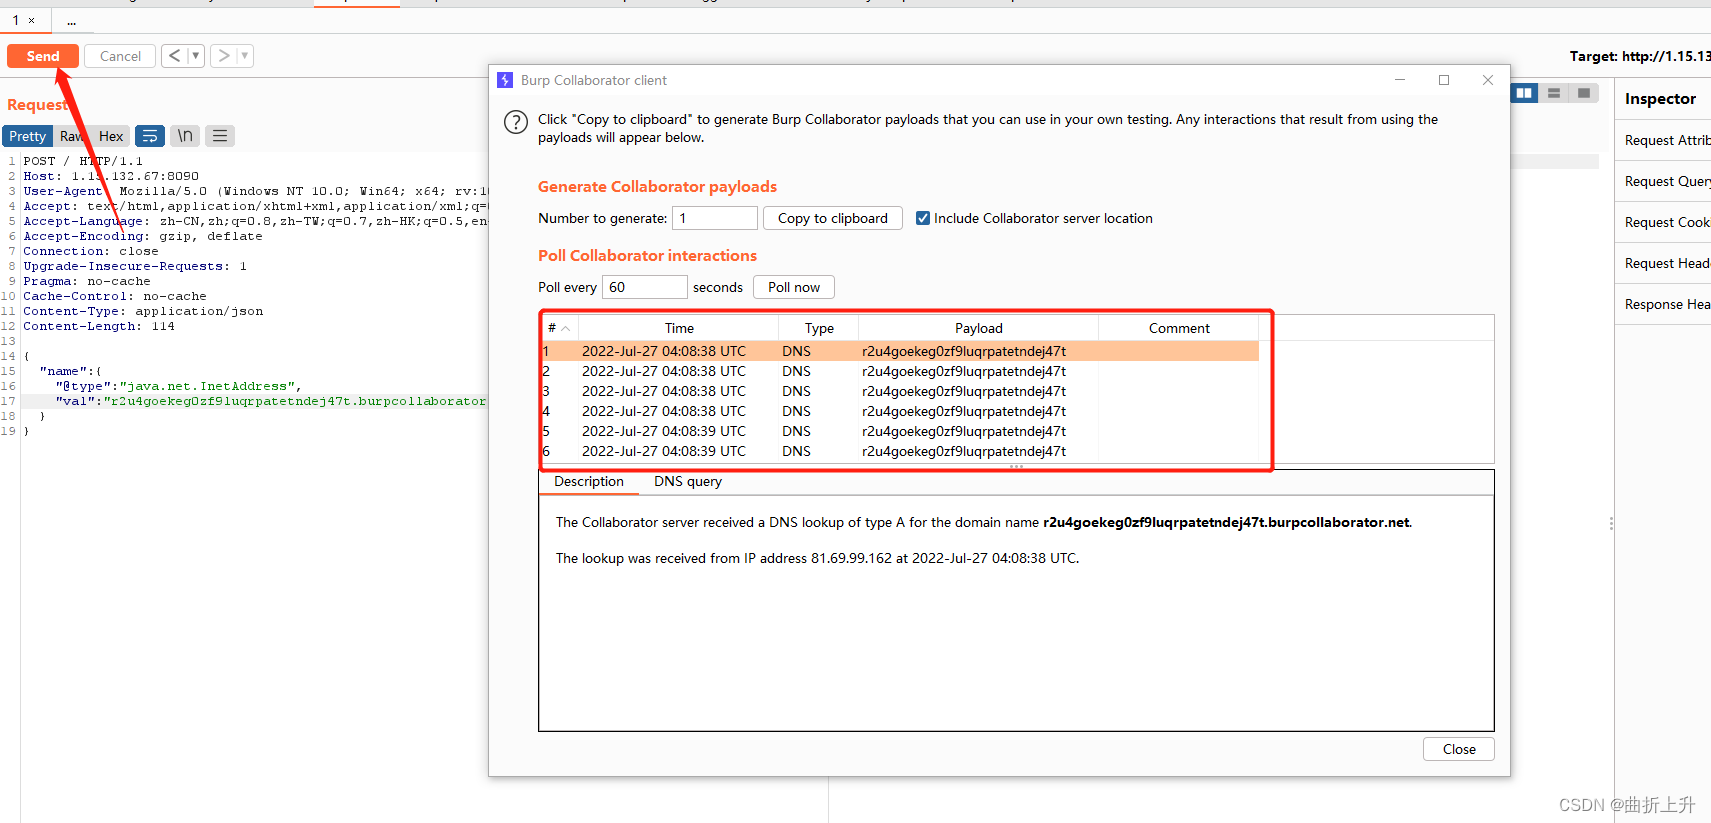Image resolution: width=1711 pixels, height=823 pixels.
Task: Open the DNS query tab
Action: (688, 481)
